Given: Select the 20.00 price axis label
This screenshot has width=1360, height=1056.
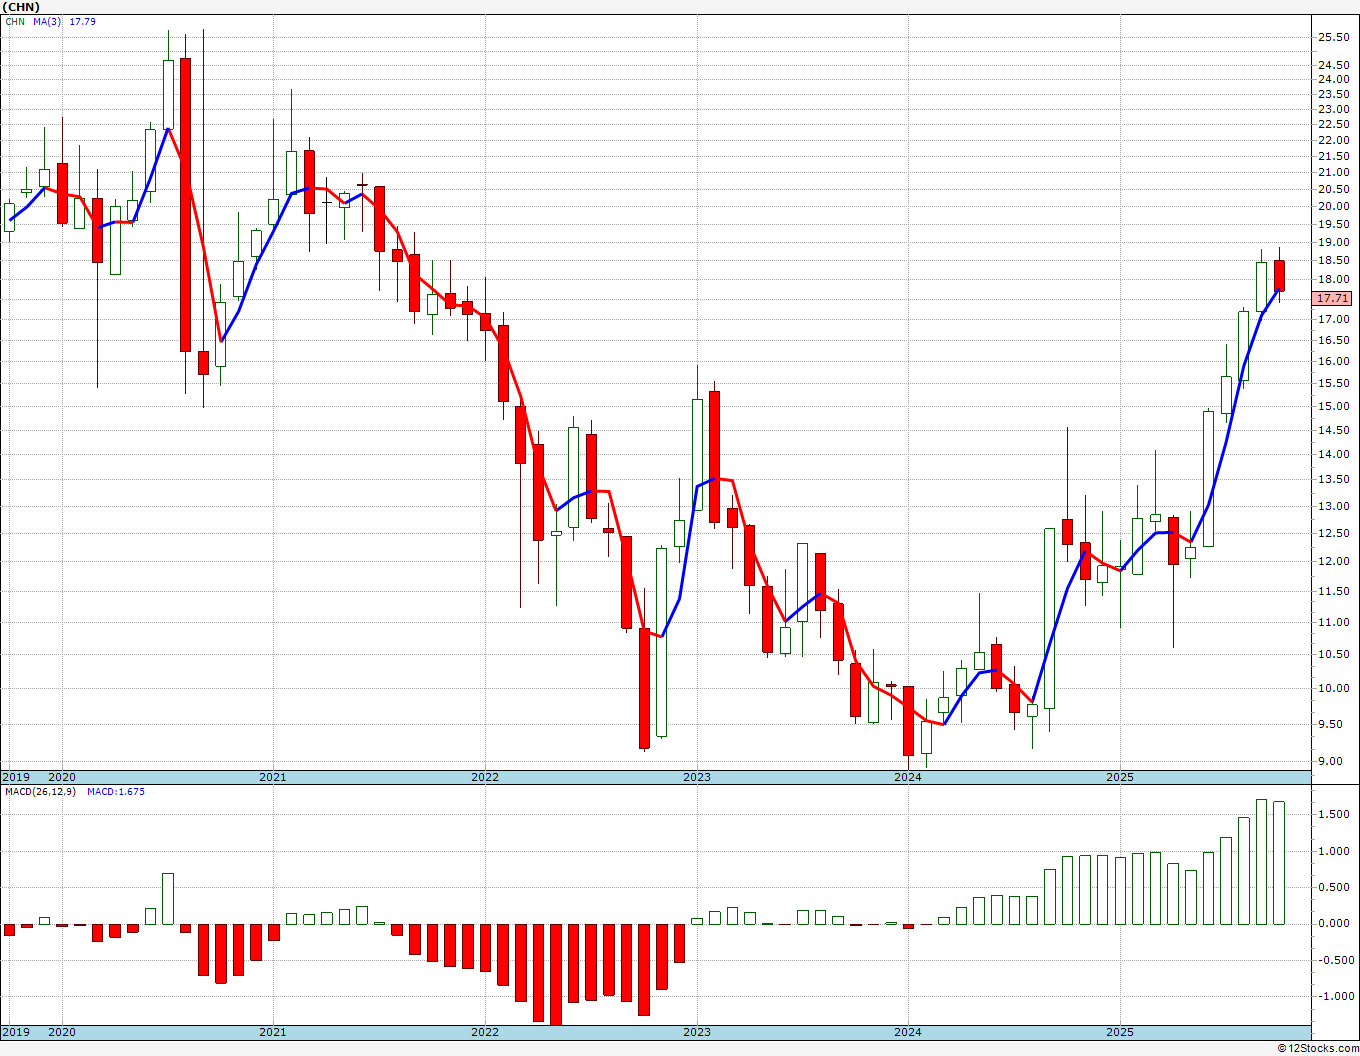Looking at the screenshot, I should pos(1332,207).
